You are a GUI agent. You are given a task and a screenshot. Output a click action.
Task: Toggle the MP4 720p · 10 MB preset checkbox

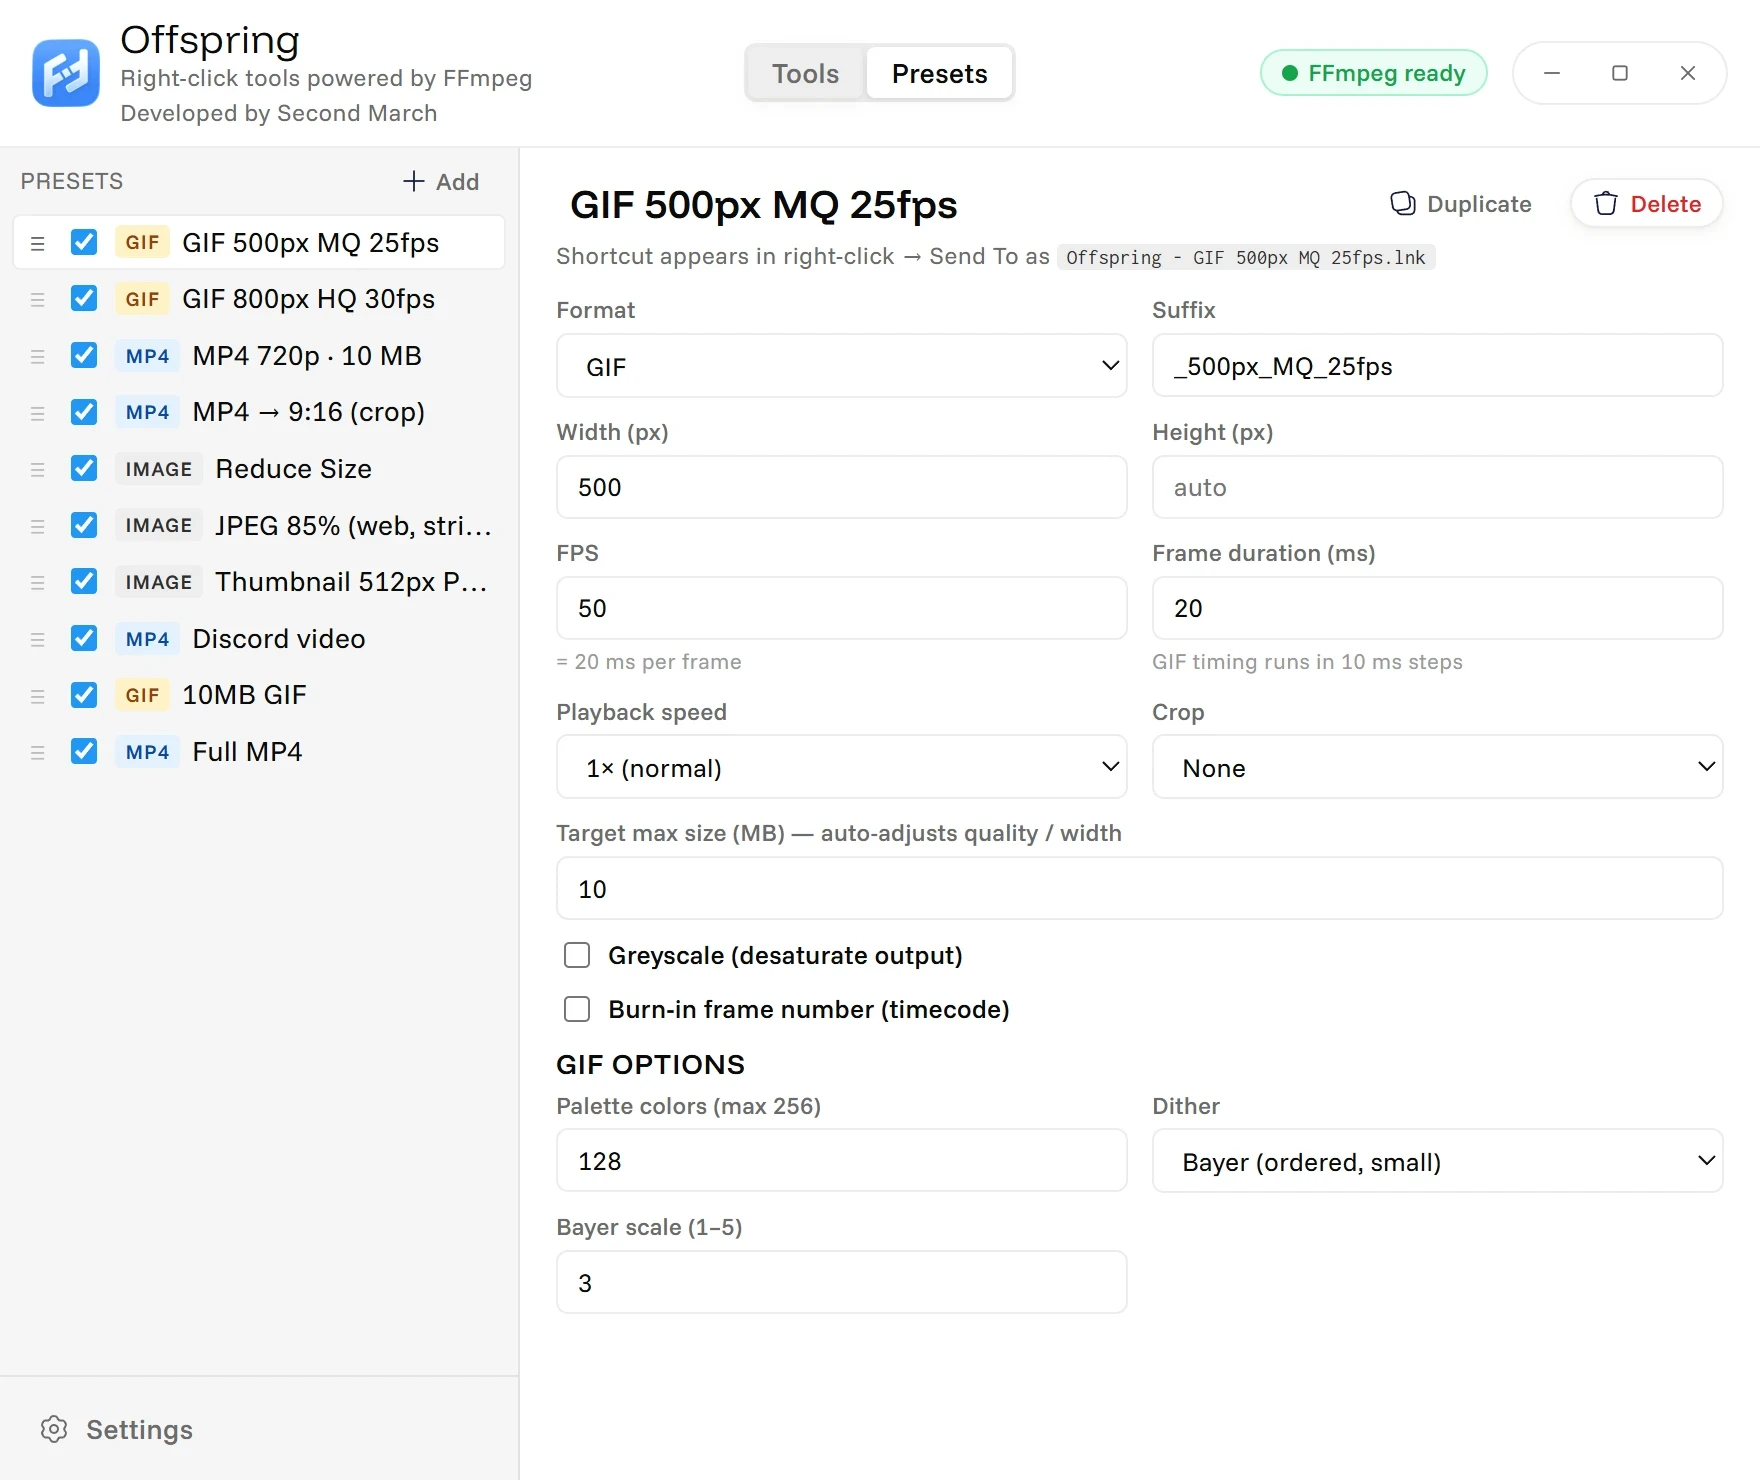(84, 355)
